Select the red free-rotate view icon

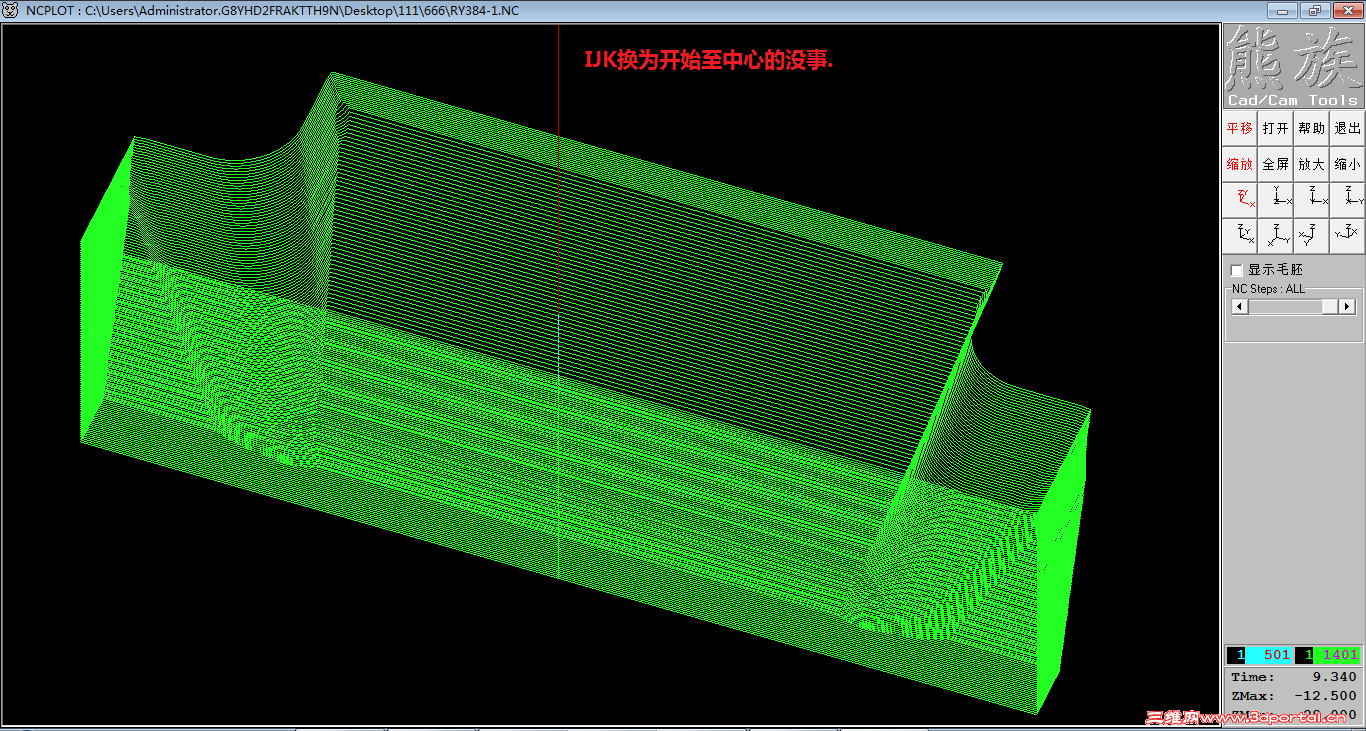click(1240, 199)
